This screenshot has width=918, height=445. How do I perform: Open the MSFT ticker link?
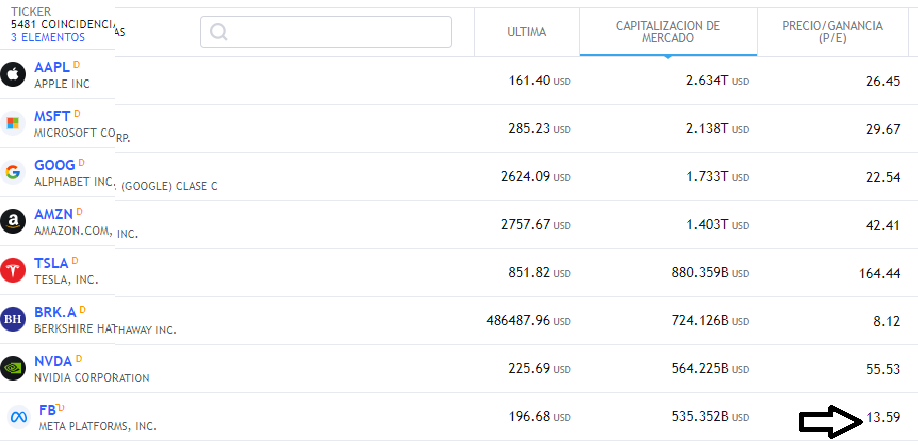tap(52, 116)
